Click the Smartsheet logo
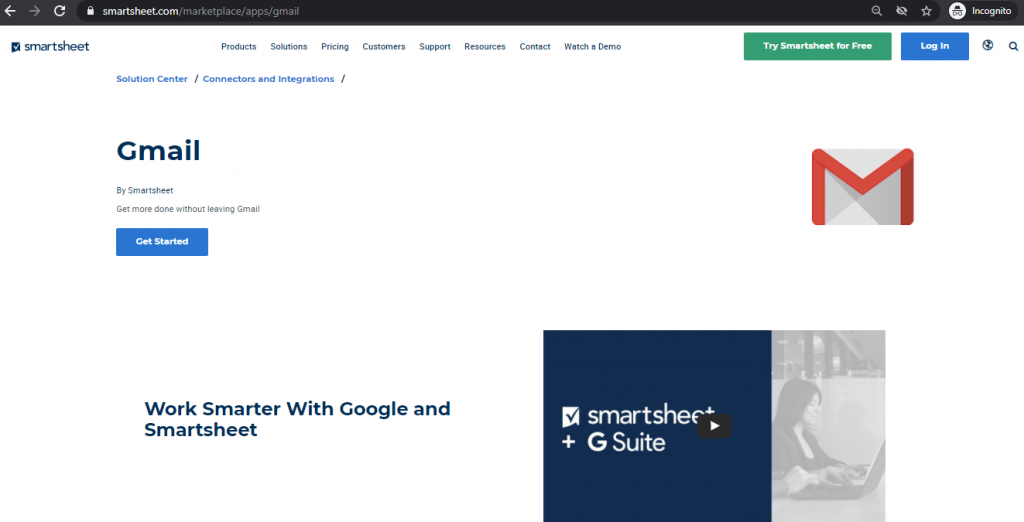Viewport: 1024px width, 522px height. [x=50, y=46]
